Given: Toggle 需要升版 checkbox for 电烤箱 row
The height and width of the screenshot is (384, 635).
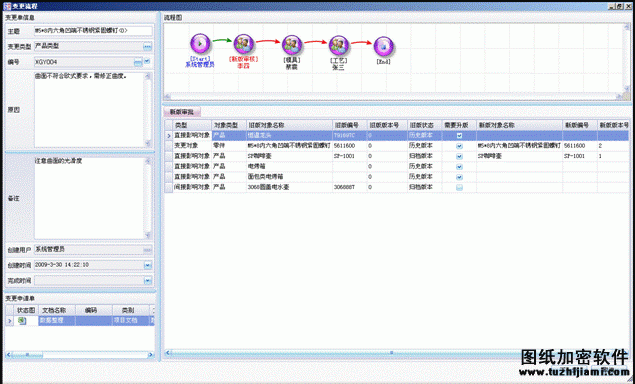Looking at the screenshot, I should 459,166.
